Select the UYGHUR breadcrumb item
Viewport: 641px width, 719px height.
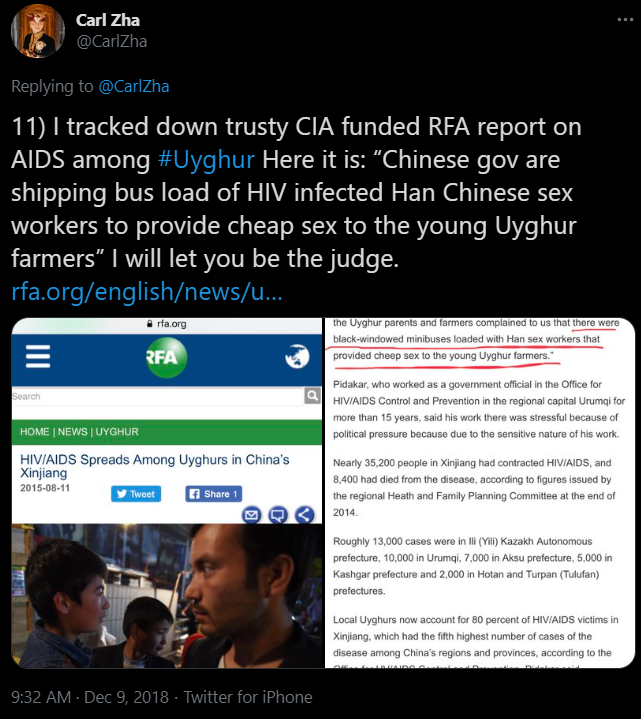[117, 431]
